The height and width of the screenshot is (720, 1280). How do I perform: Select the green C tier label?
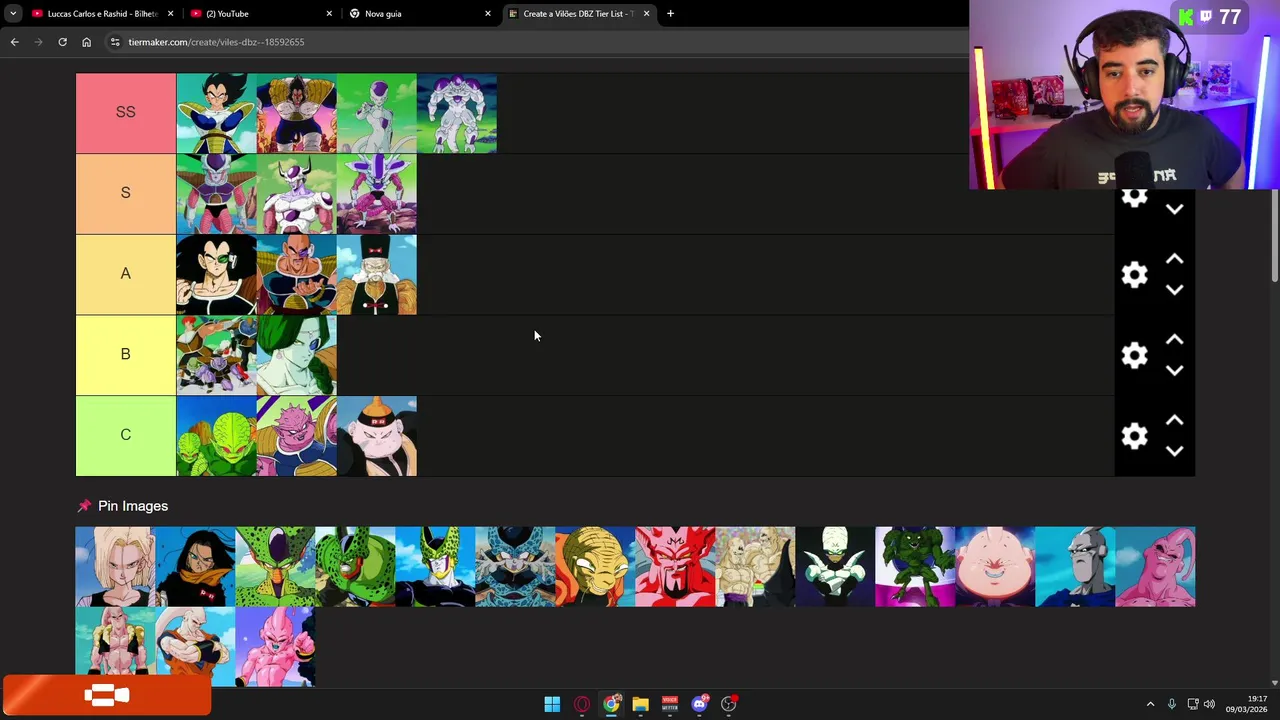126,435
